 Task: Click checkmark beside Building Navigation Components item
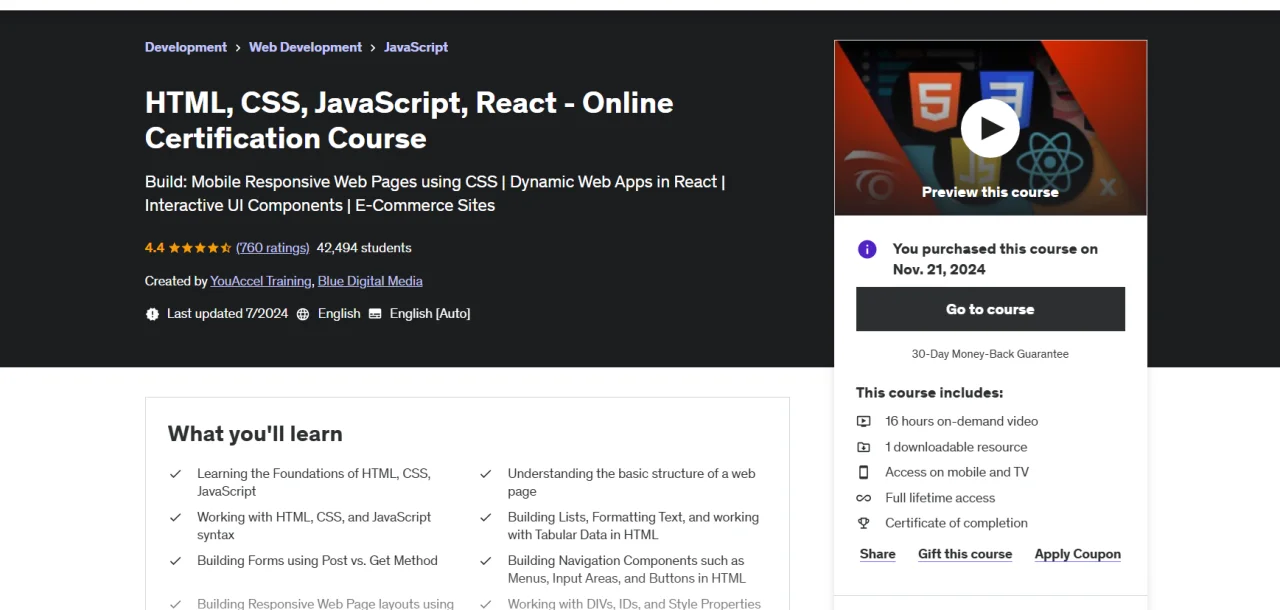click(486, 561)
